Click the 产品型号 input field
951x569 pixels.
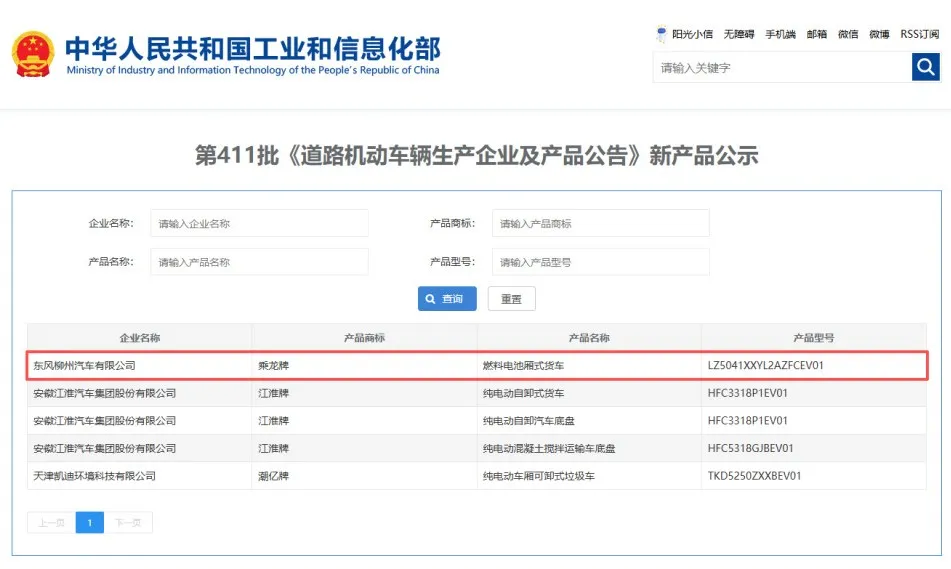pos(600,262)
